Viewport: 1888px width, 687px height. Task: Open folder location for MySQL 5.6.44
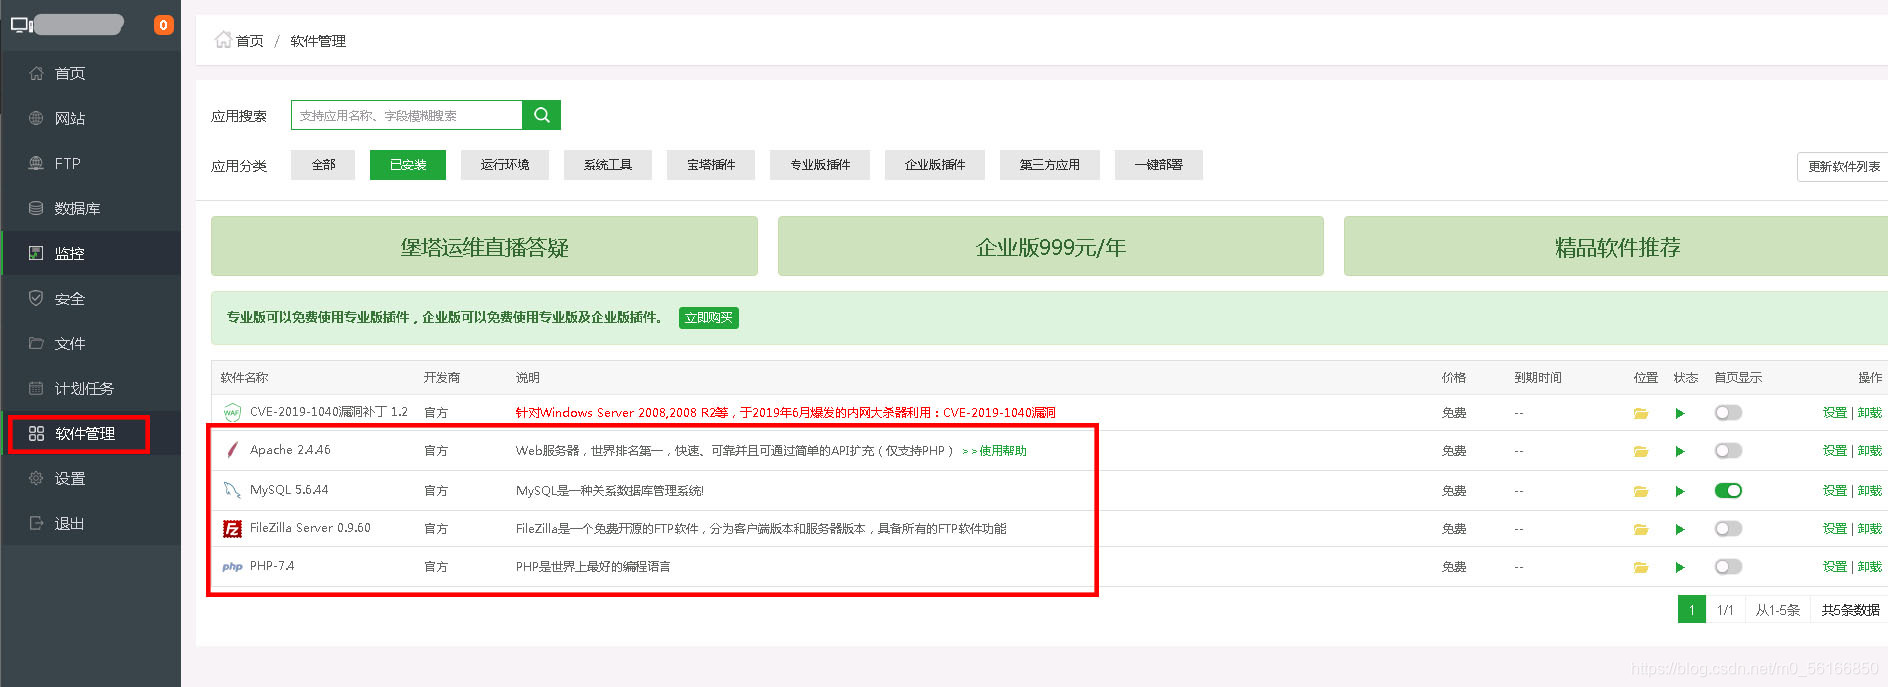click(x=1641, y=491)
